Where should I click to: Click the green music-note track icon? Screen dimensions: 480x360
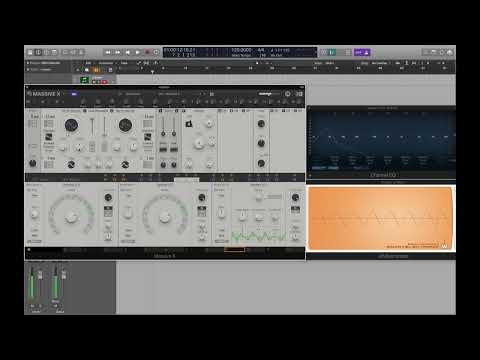85,80
